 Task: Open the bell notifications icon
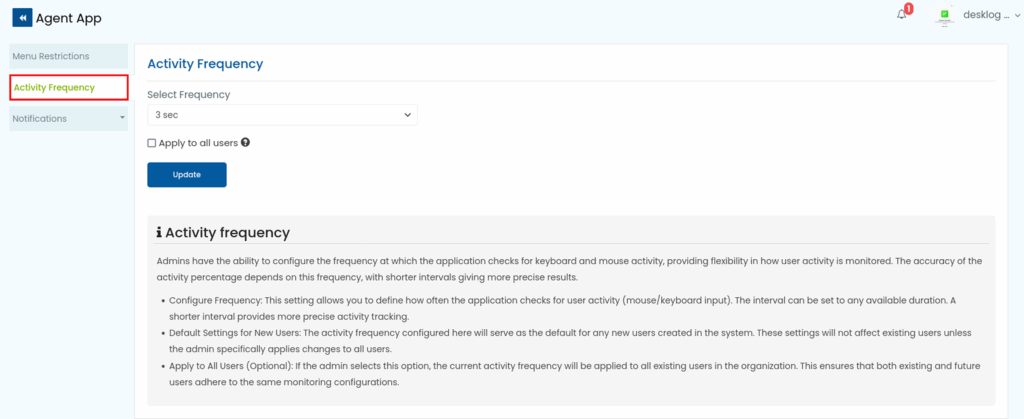pyautogui.click(x=901, y=15)
